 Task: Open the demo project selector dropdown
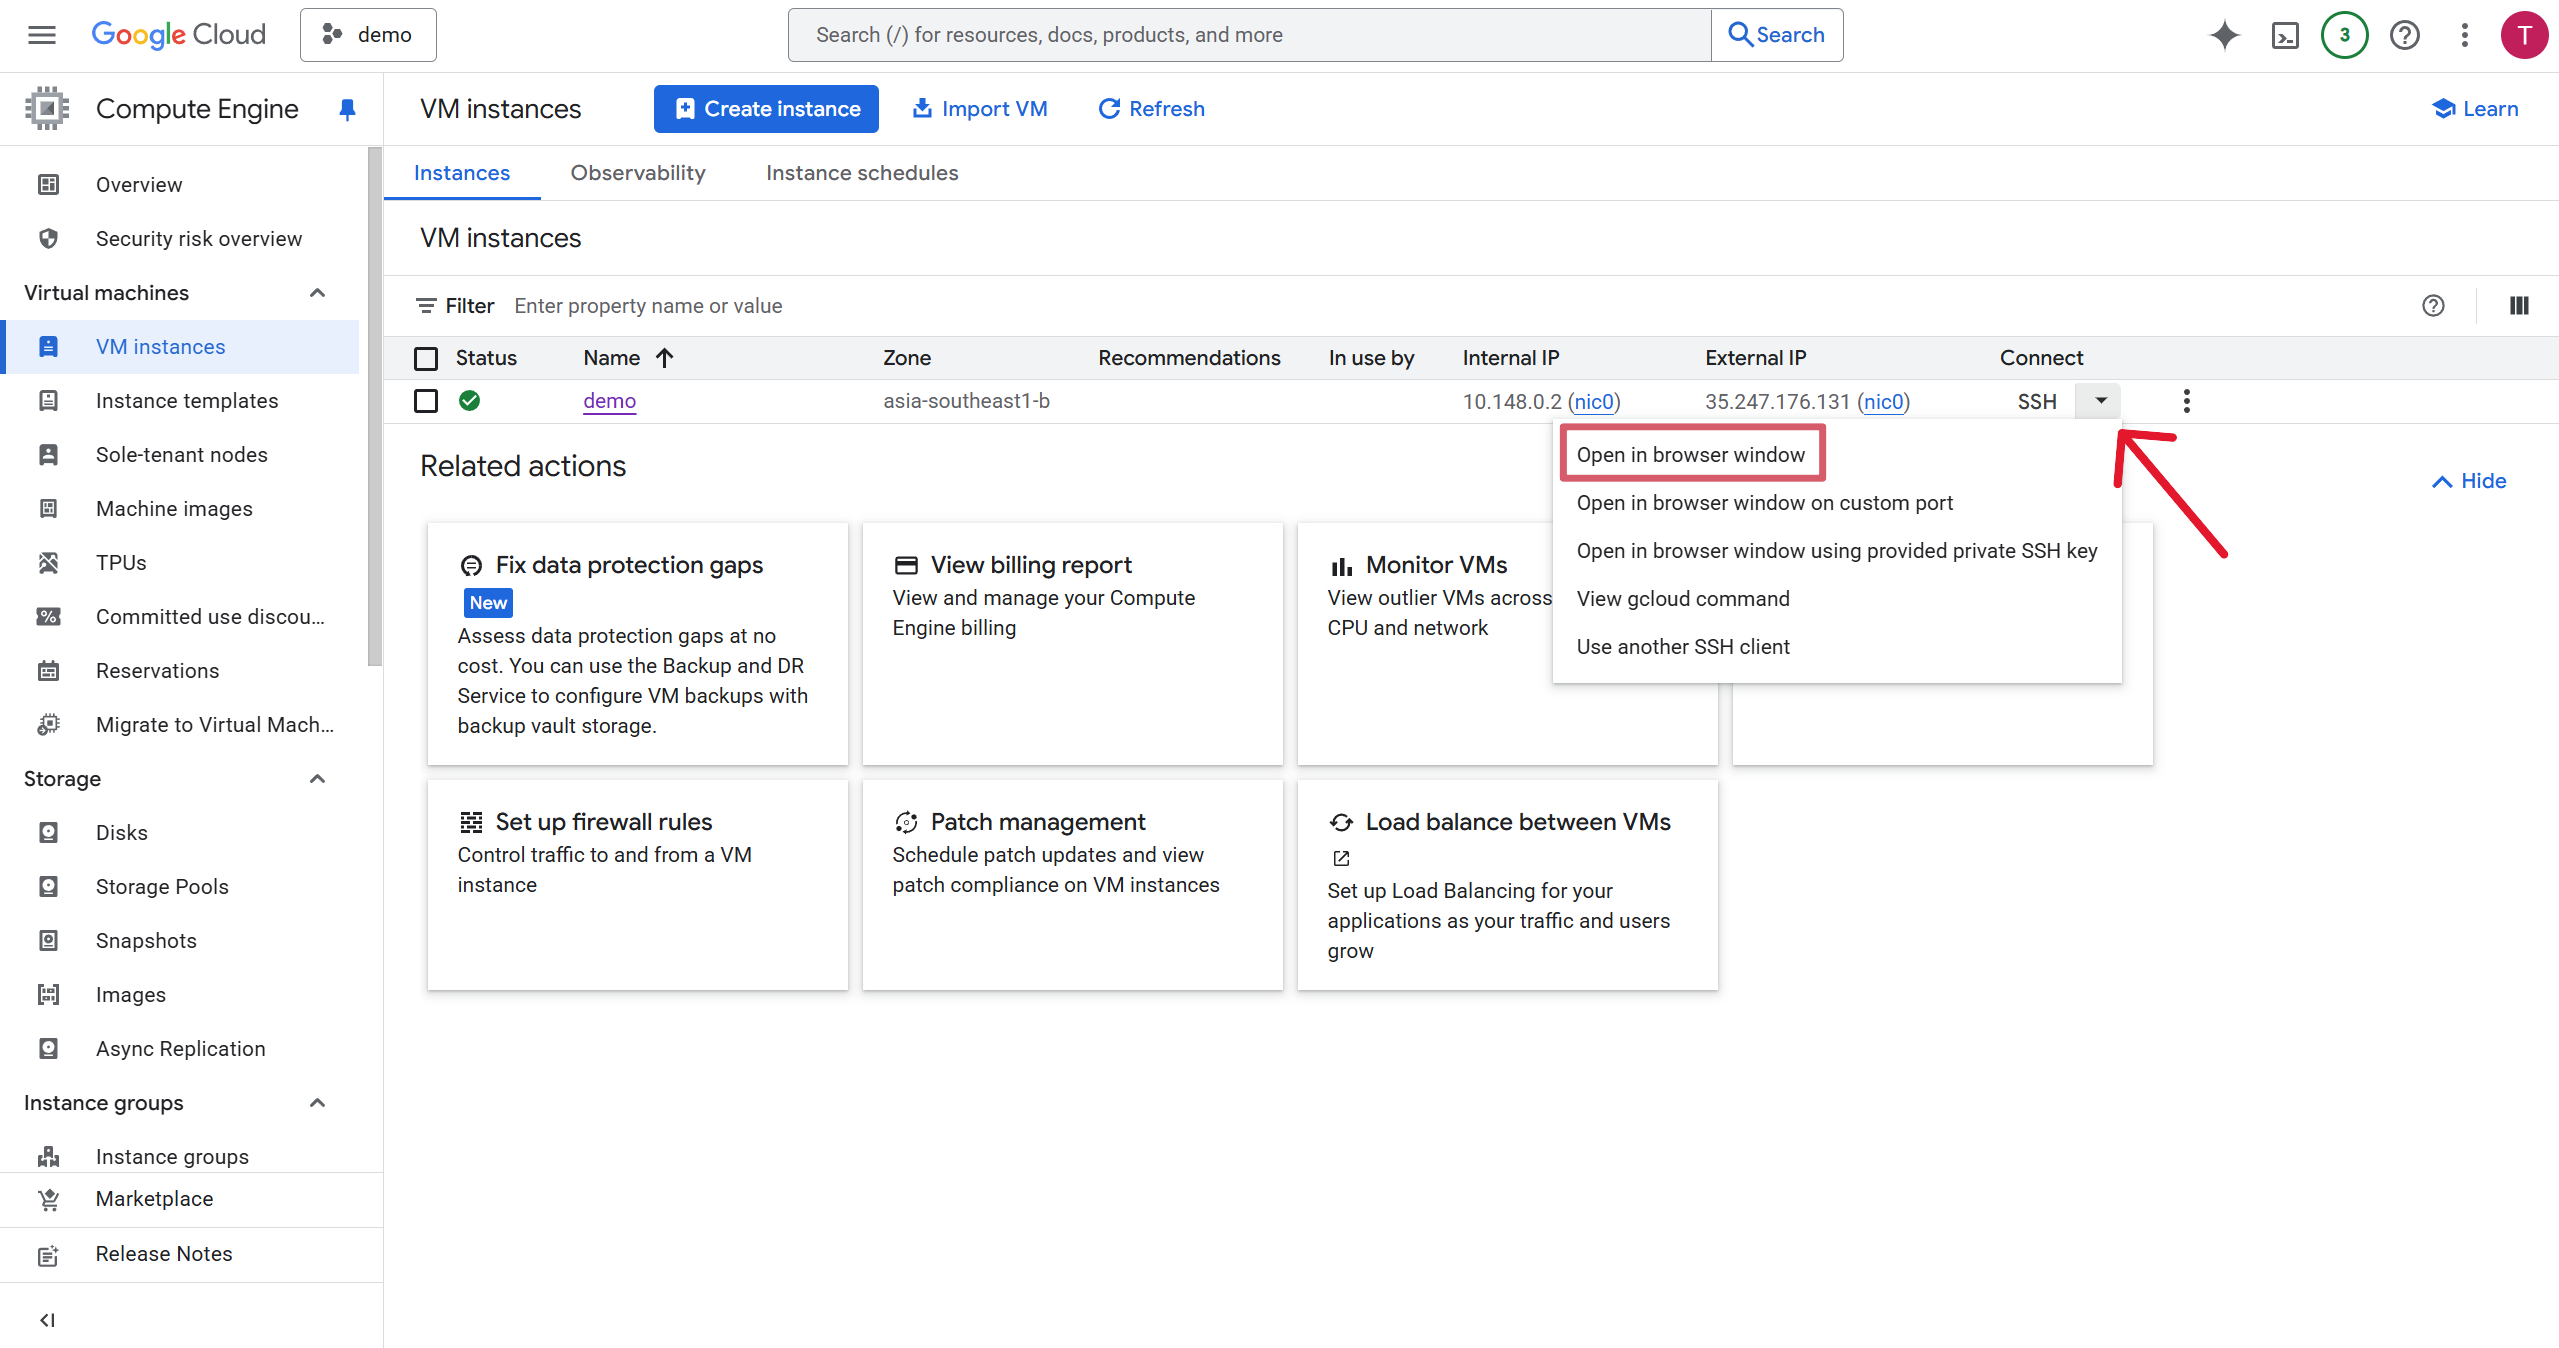(368, 35)
